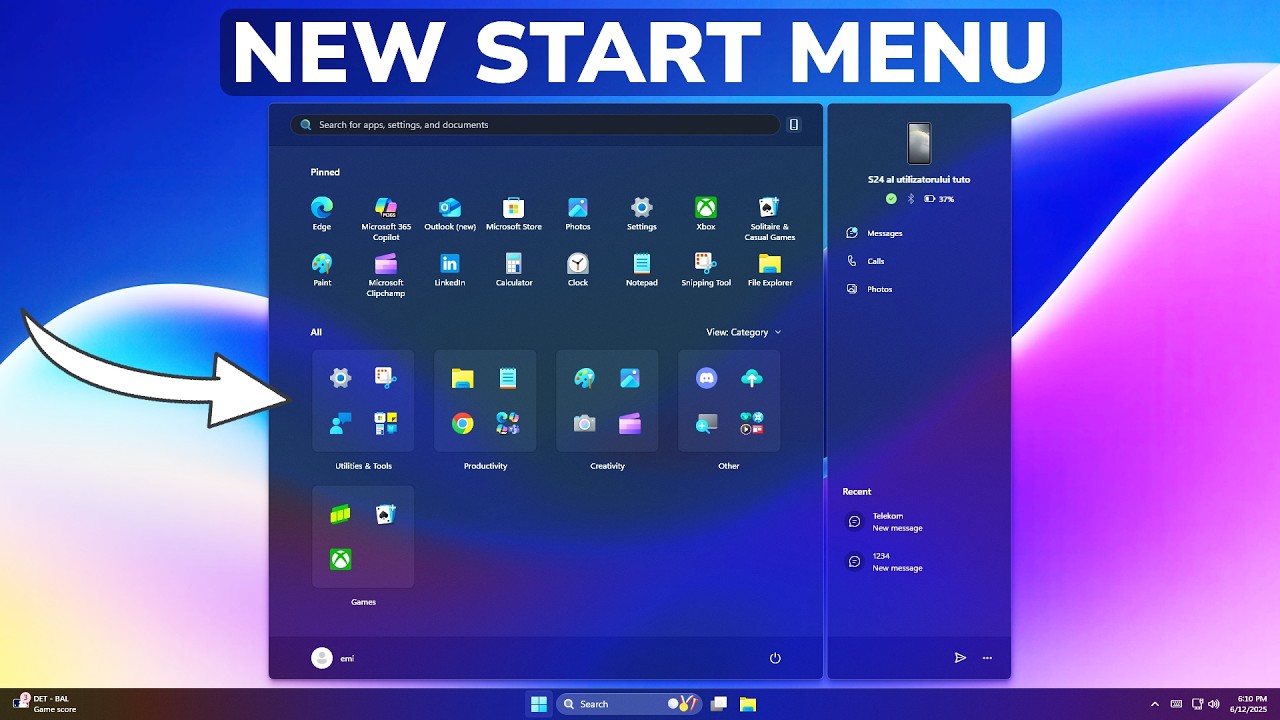Open Paint inside the Creativity category
Screen dimensions: 1280x720
(584, 377)
